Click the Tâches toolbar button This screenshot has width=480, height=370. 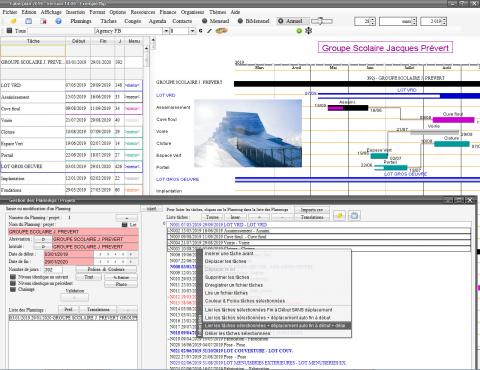[108, 21]
